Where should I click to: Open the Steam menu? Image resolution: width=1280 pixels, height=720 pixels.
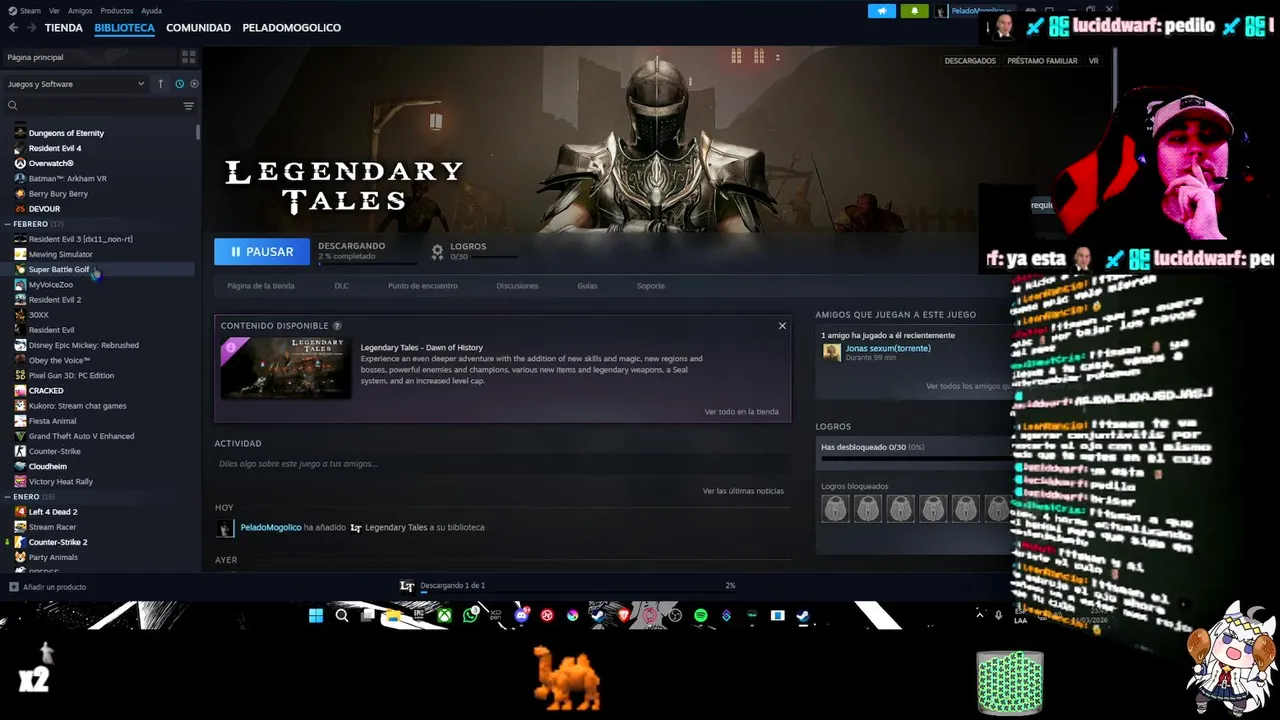point(30,10)
